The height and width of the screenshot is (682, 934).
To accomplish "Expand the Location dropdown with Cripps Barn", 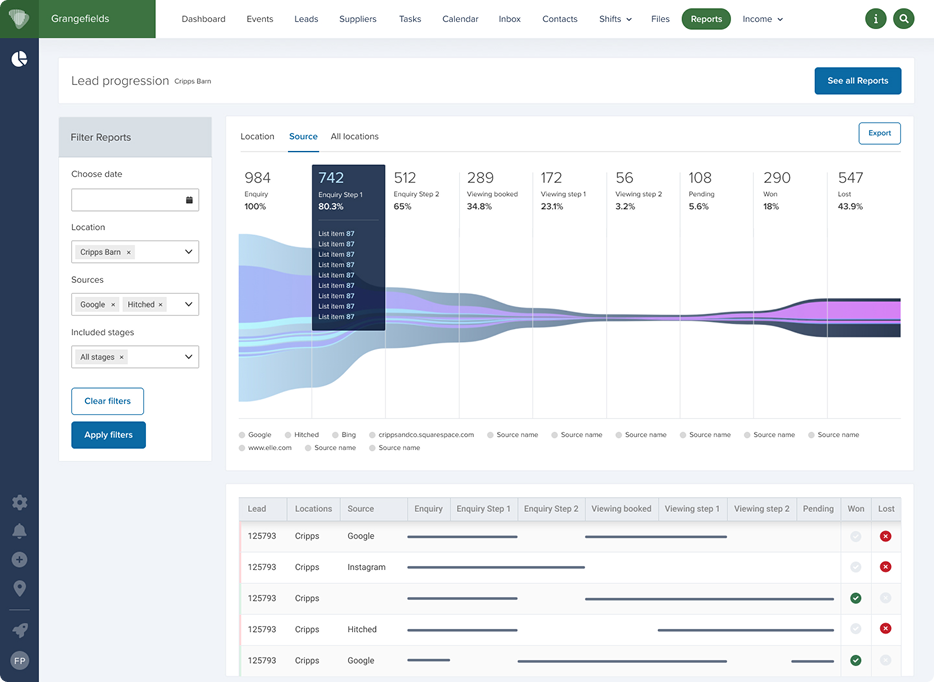I will [x=135, y=252].
